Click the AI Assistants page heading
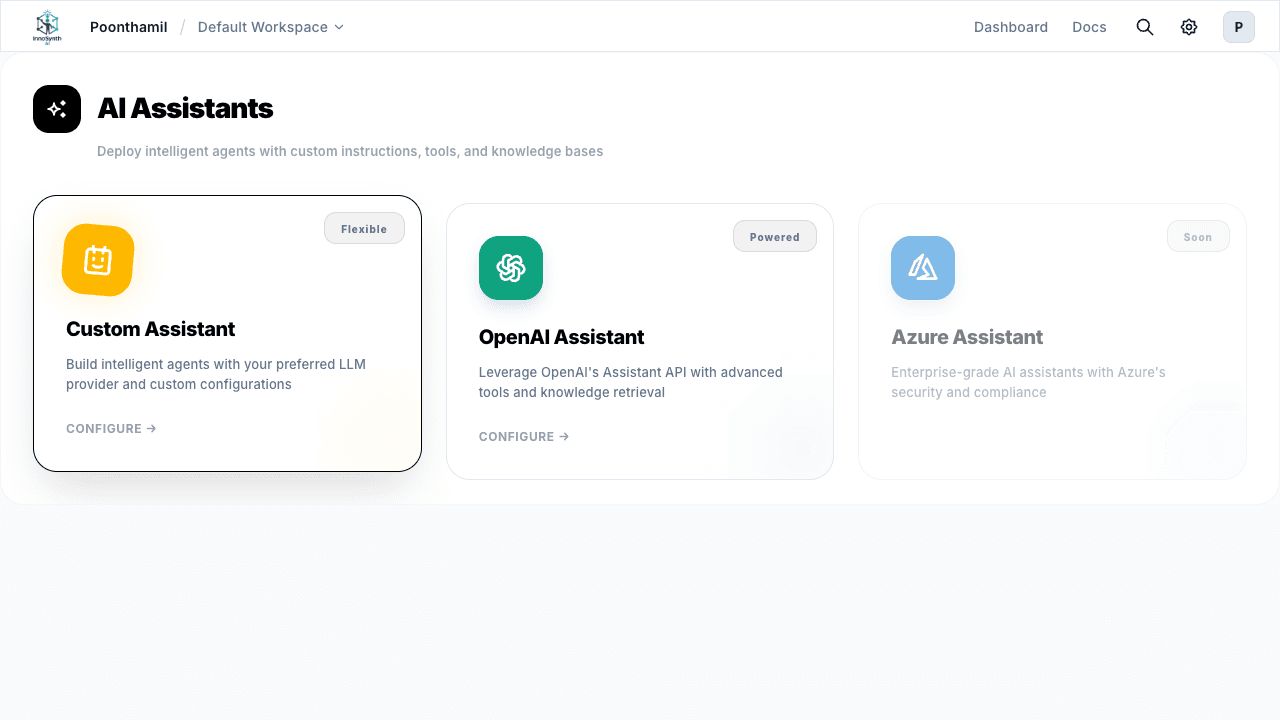1280x720 pixels. (185, 108)
